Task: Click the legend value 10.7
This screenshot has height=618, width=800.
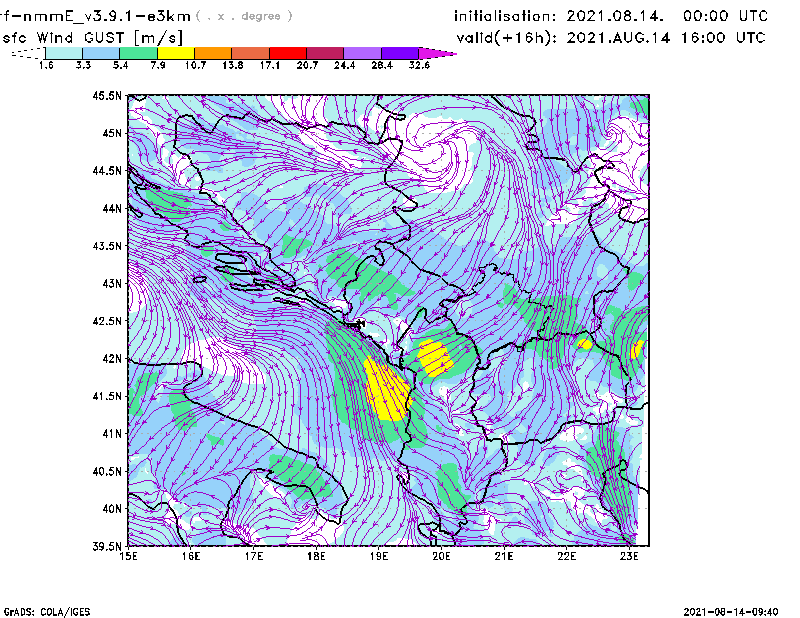Action: click(x=195, y=65)
